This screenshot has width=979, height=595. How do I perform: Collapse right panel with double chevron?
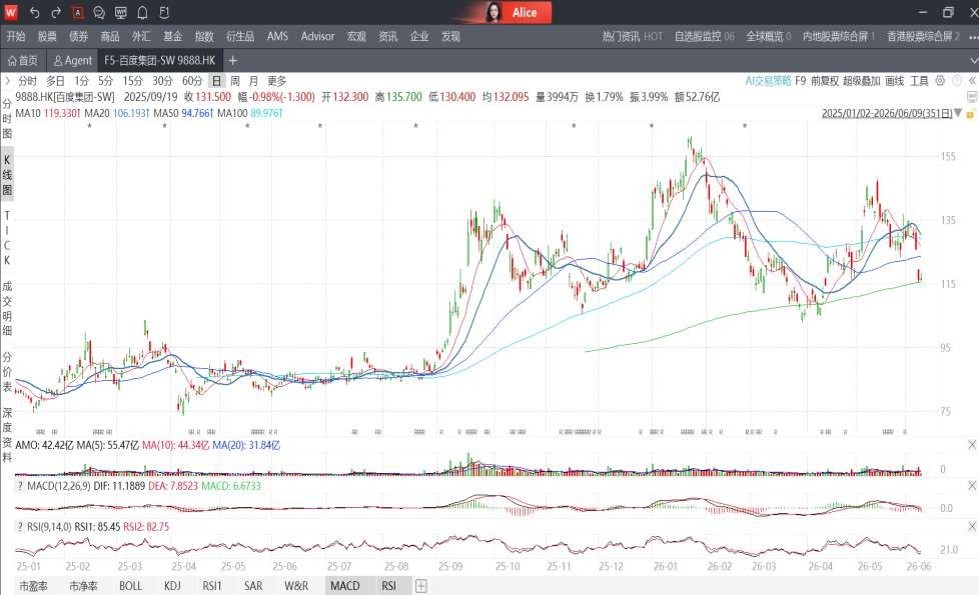click(x=972, y=81)
